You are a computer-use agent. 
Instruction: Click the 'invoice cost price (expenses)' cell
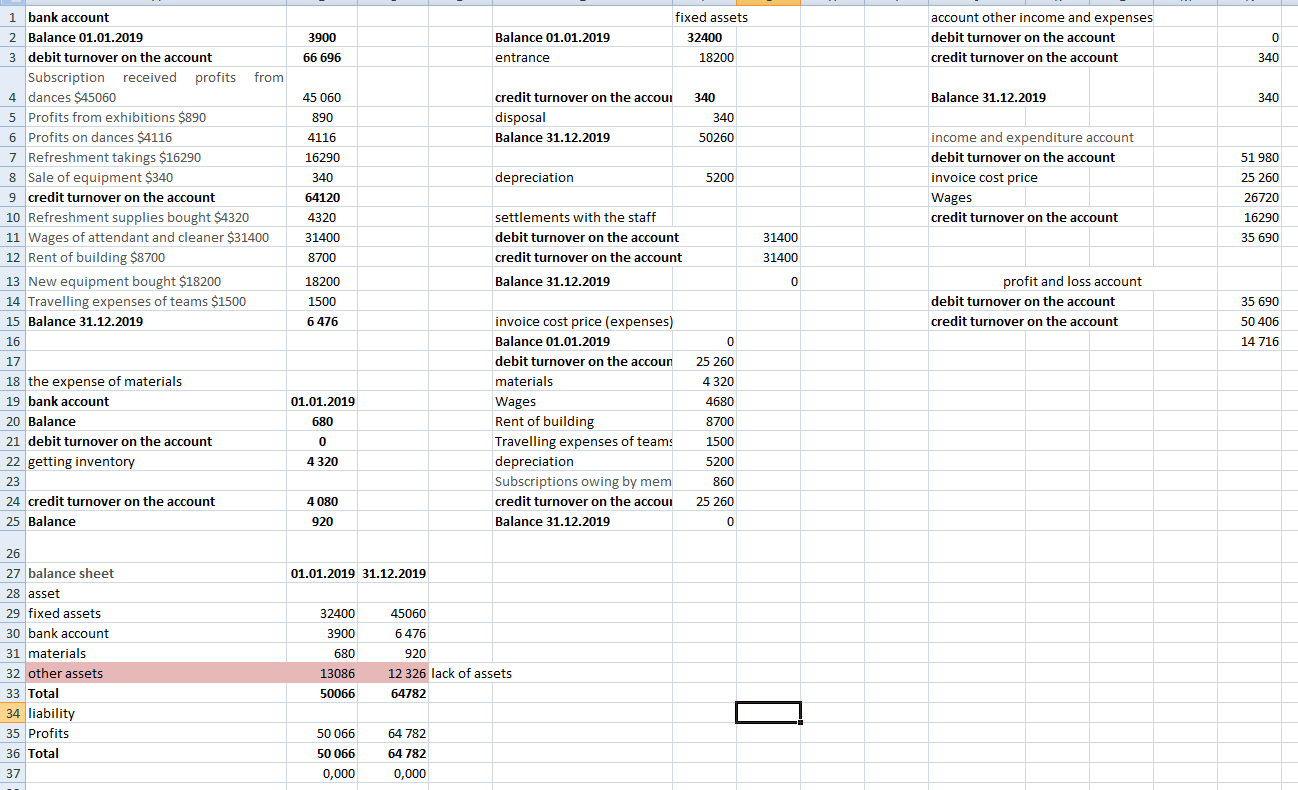[584, 321]
